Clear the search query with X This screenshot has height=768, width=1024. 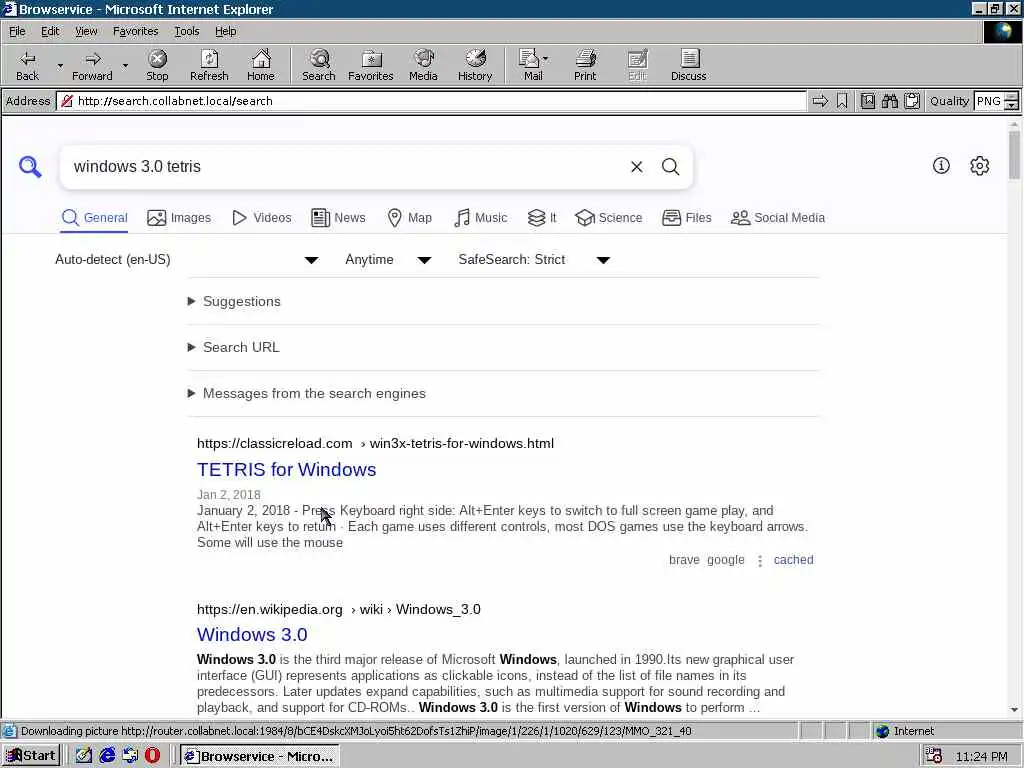tap(637, 167)
